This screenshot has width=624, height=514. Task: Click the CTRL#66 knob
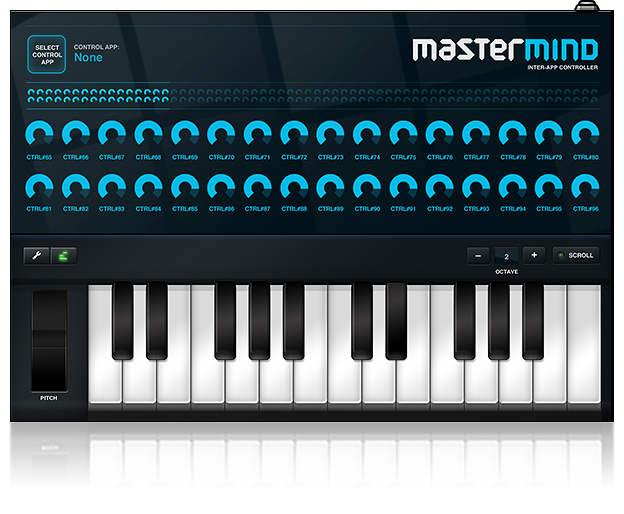(x=76, y=133)
